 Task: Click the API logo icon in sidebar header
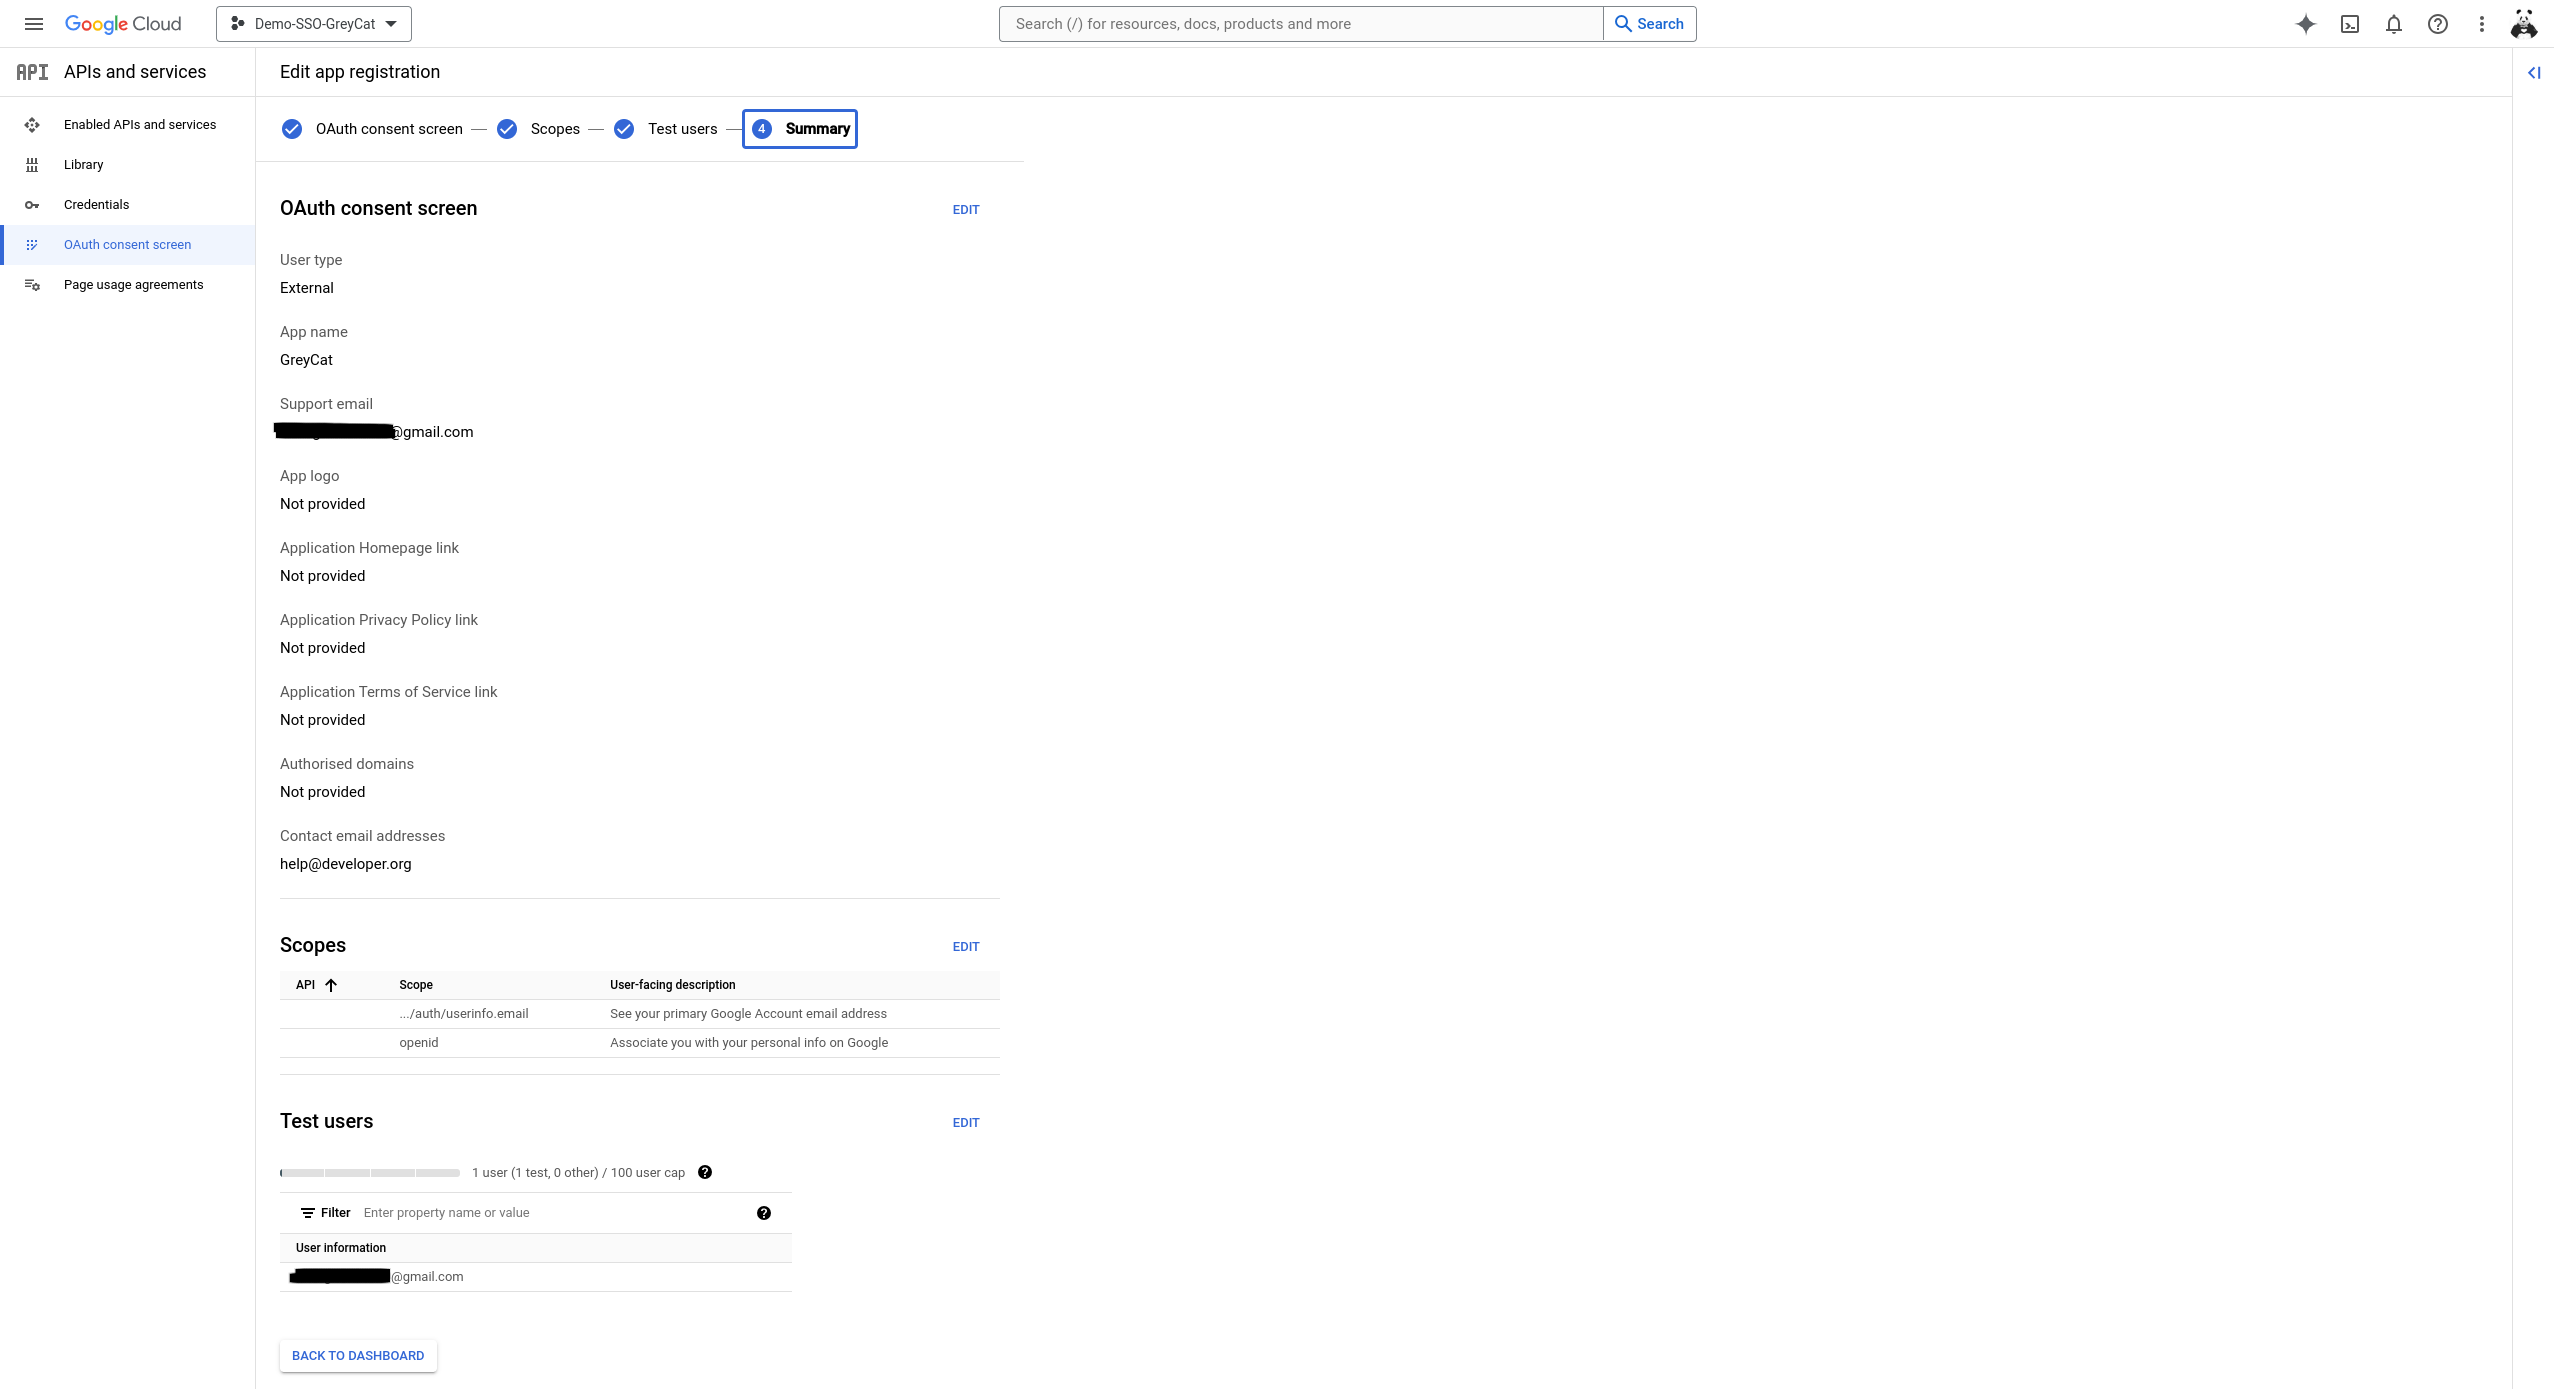coord(32,72)
